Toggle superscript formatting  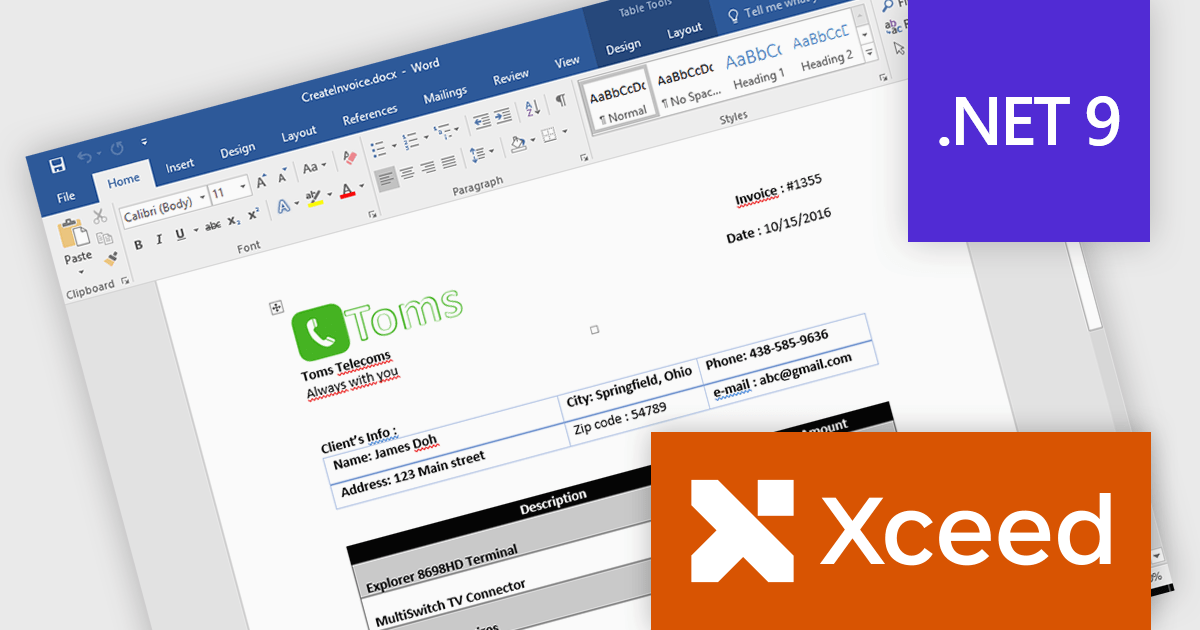coord(253,214)
